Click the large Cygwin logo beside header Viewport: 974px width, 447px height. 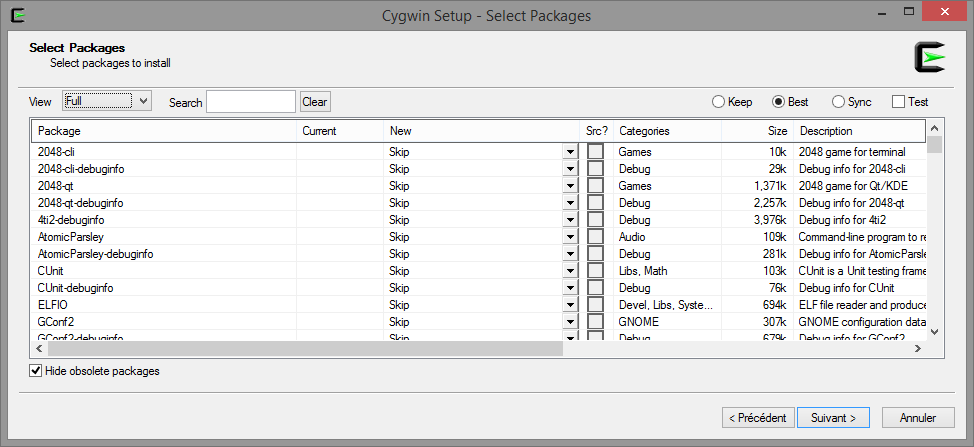click(929, 58)
